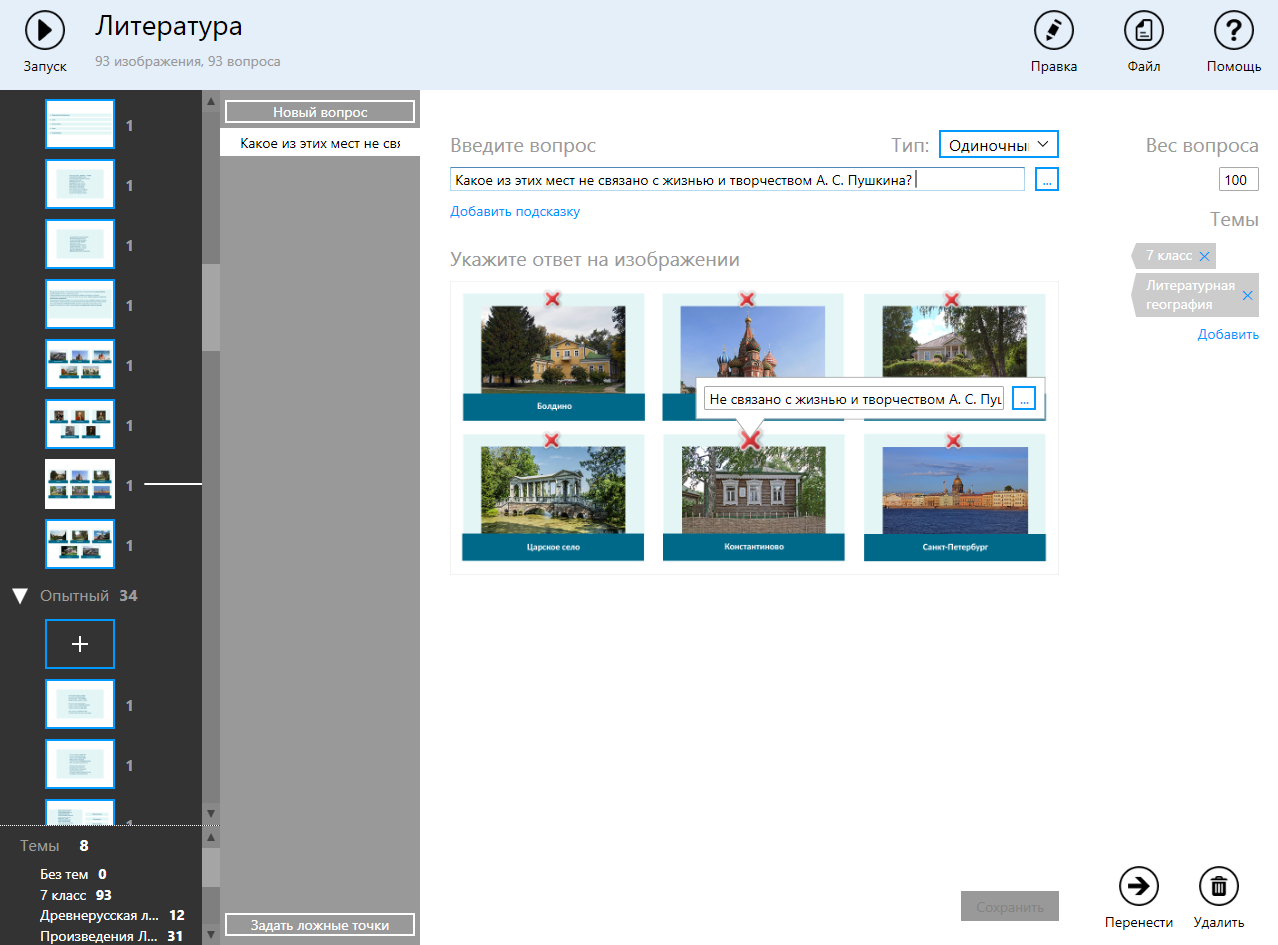Add a new slide with plus thumbnail

80,645
